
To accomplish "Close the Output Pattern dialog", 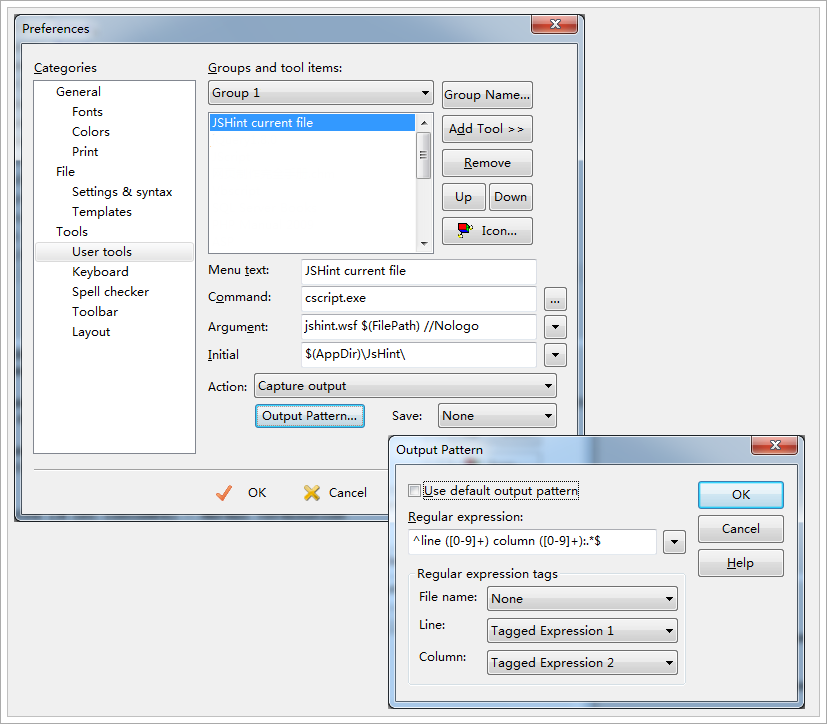I will pyautogui.click(x=774, y=445).
